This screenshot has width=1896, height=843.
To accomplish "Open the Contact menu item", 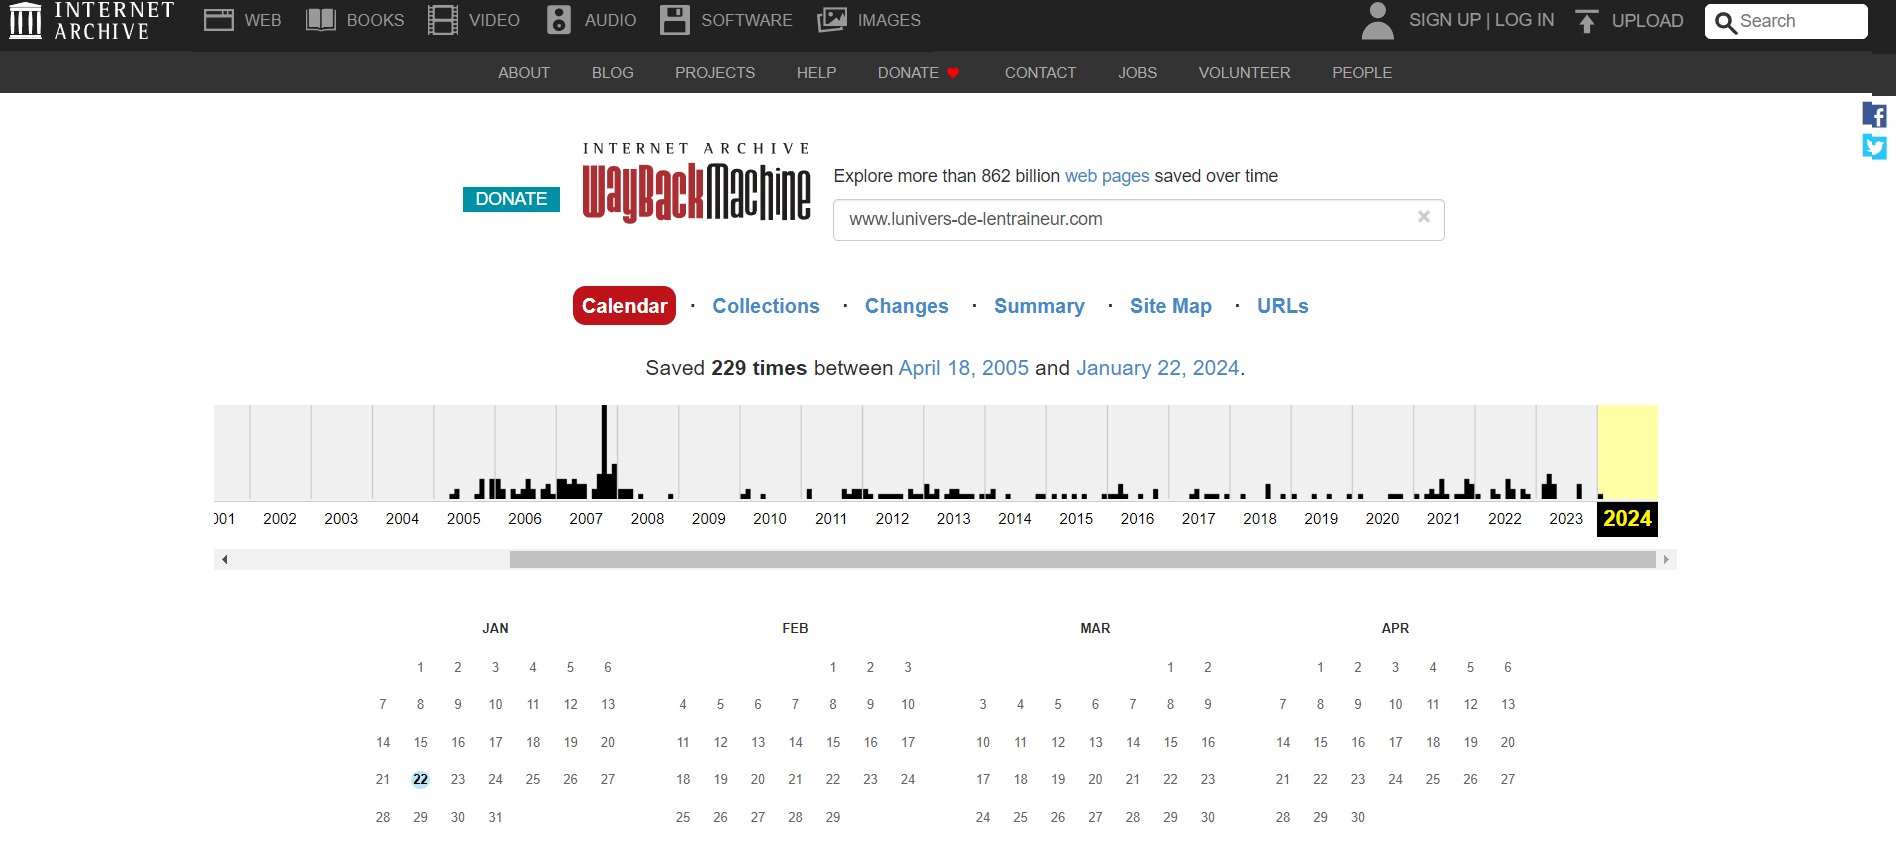I will click(1040, 73).
